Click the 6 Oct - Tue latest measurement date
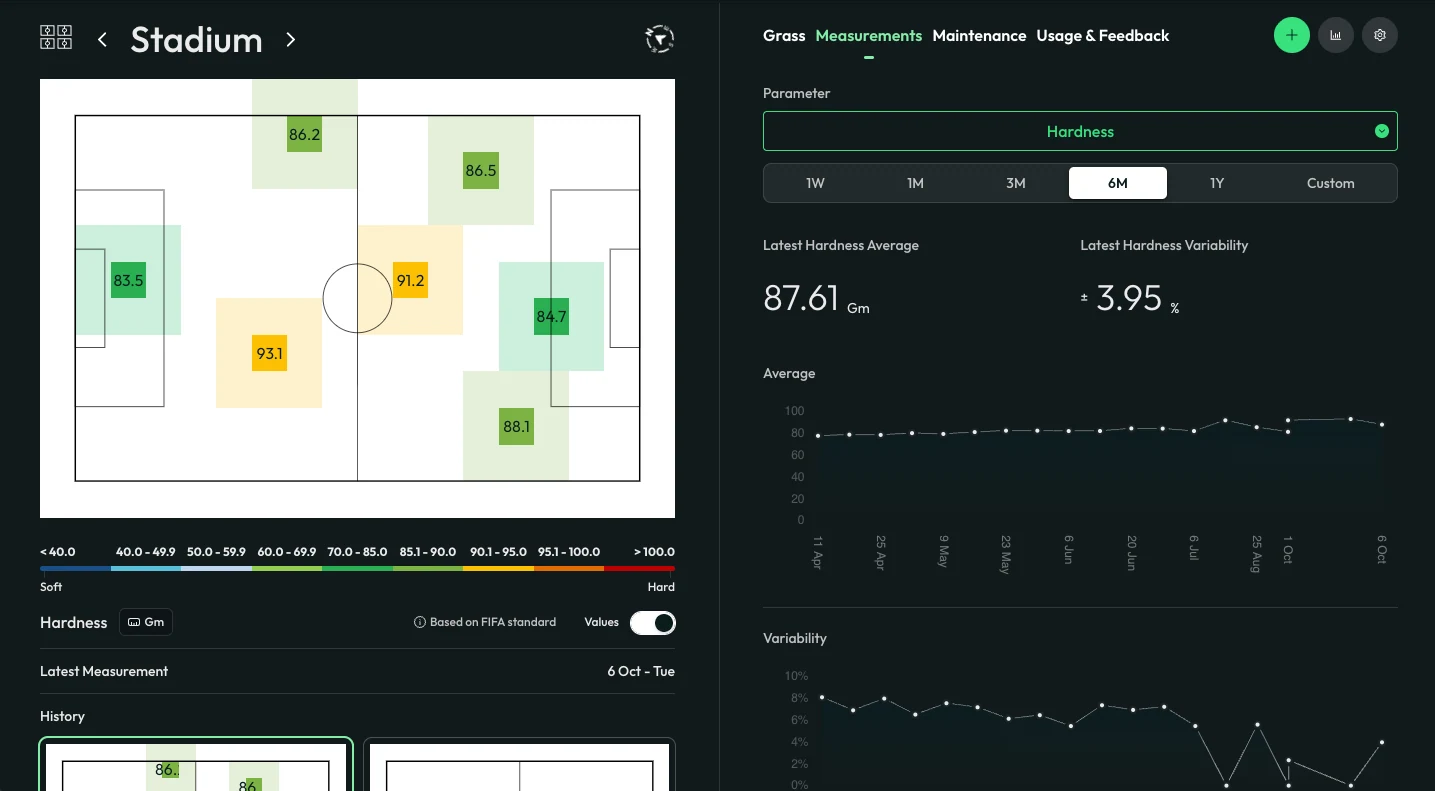 tap(641, 671)
